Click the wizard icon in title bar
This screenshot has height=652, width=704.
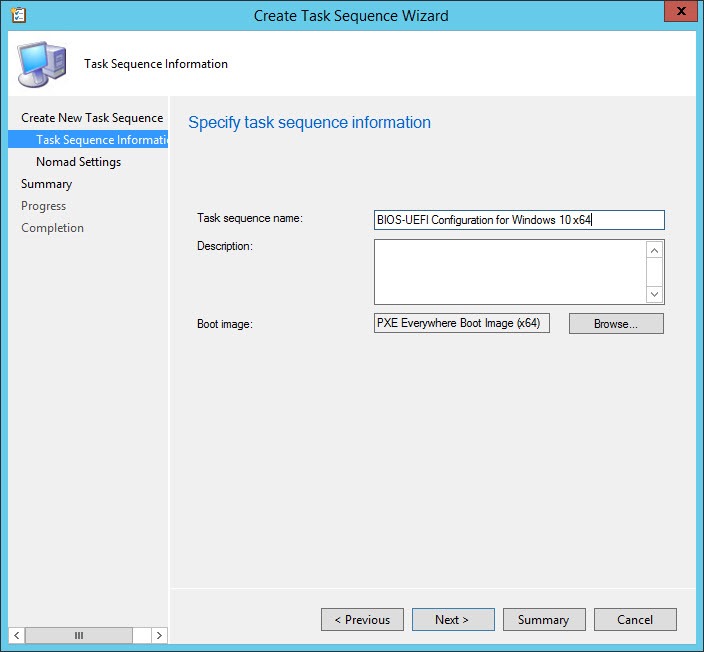coord(17,15)
